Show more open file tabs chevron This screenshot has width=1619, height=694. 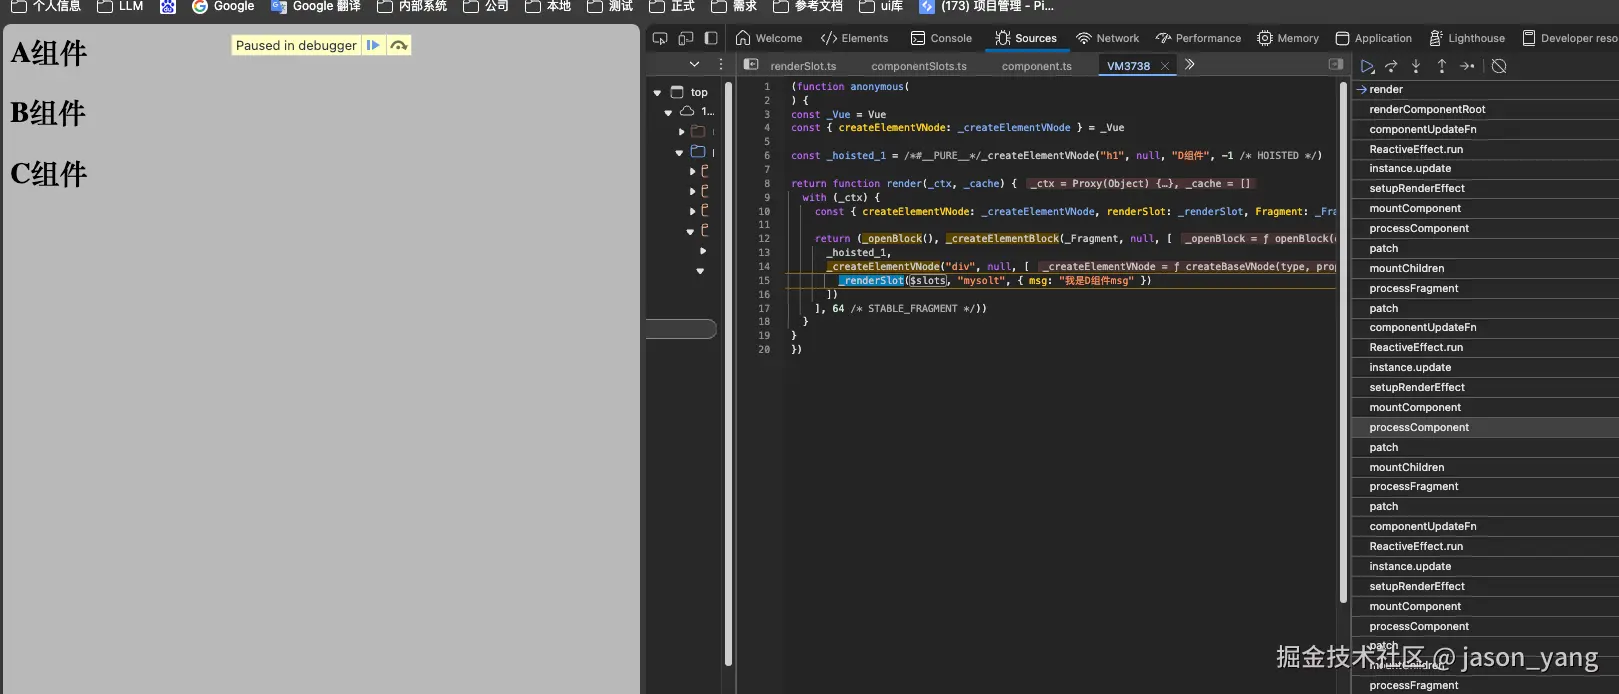(x=1190, y=64)
